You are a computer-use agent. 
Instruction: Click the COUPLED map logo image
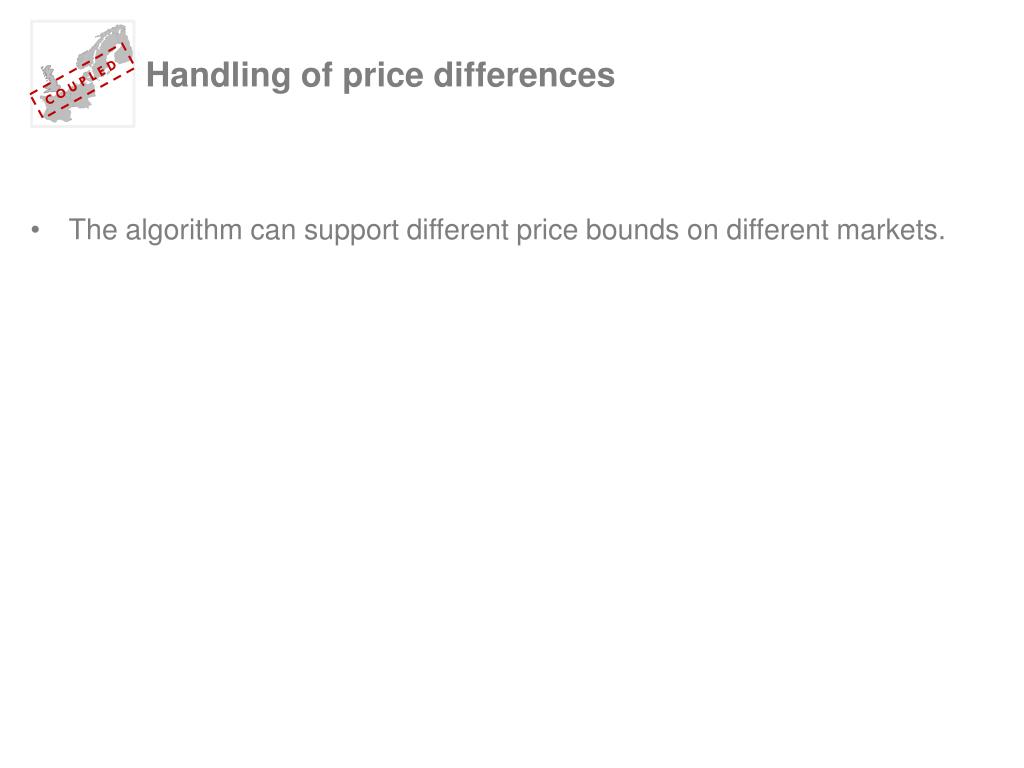[x=83, y=74]
